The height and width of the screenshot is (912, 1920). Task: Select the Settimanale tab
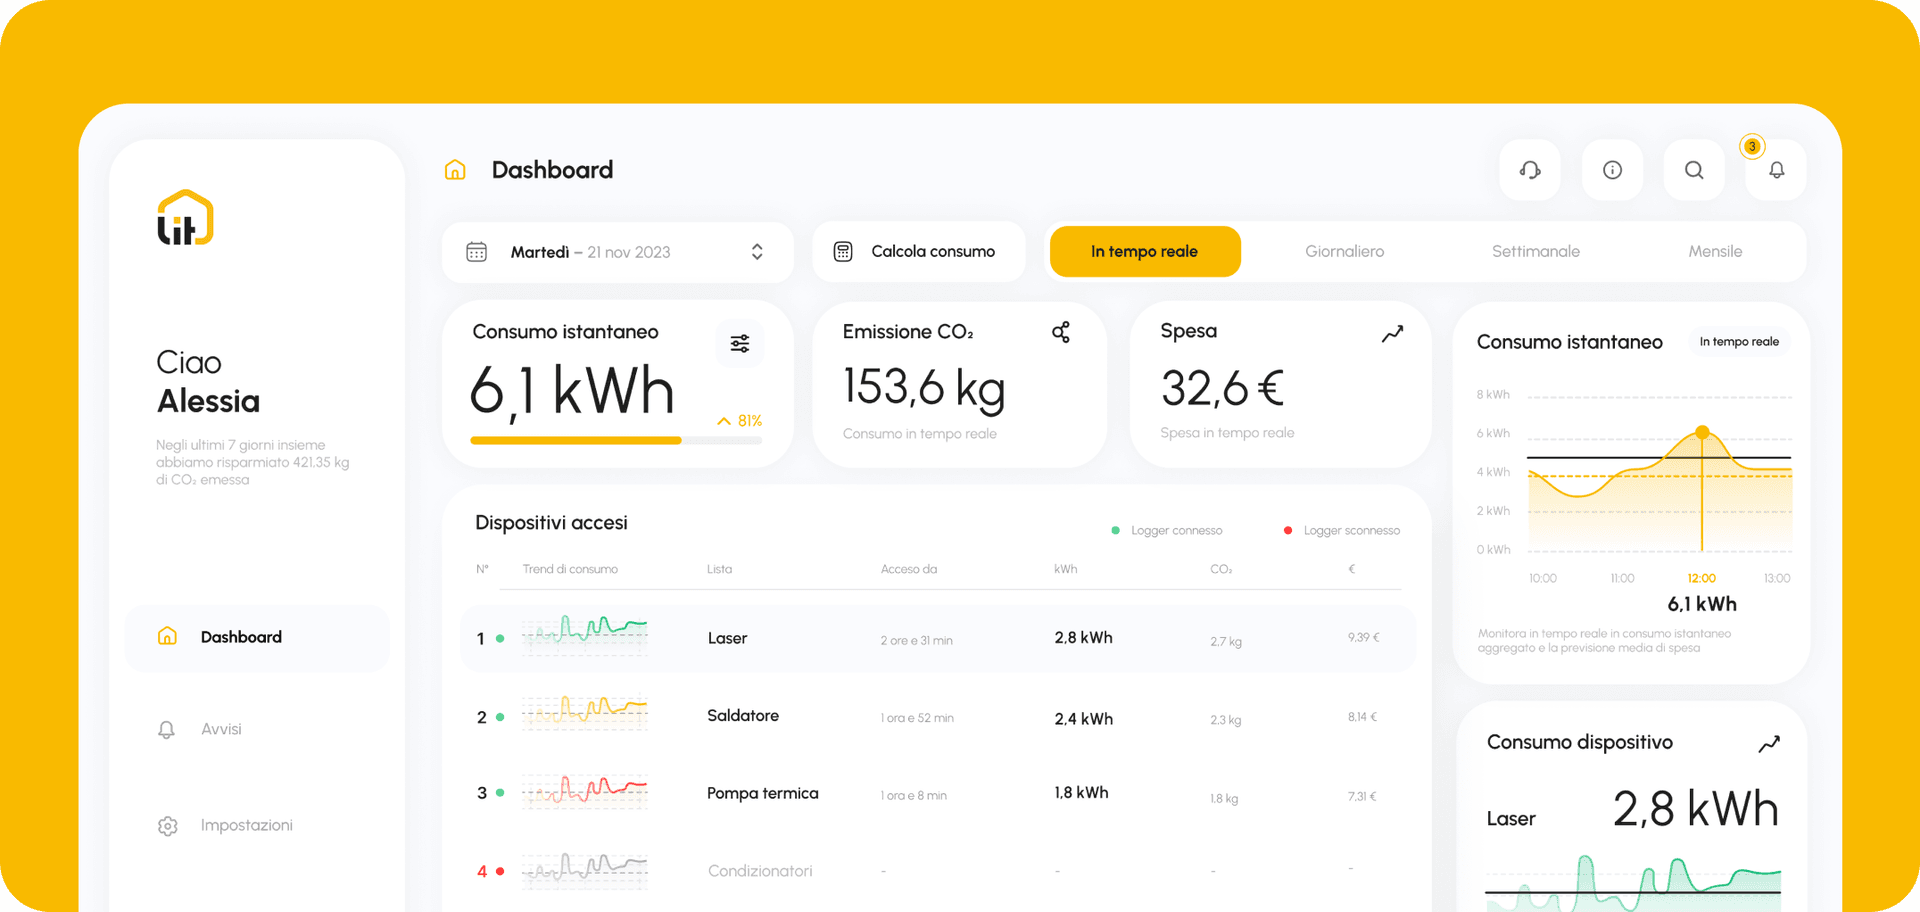tap(1535, 252)
